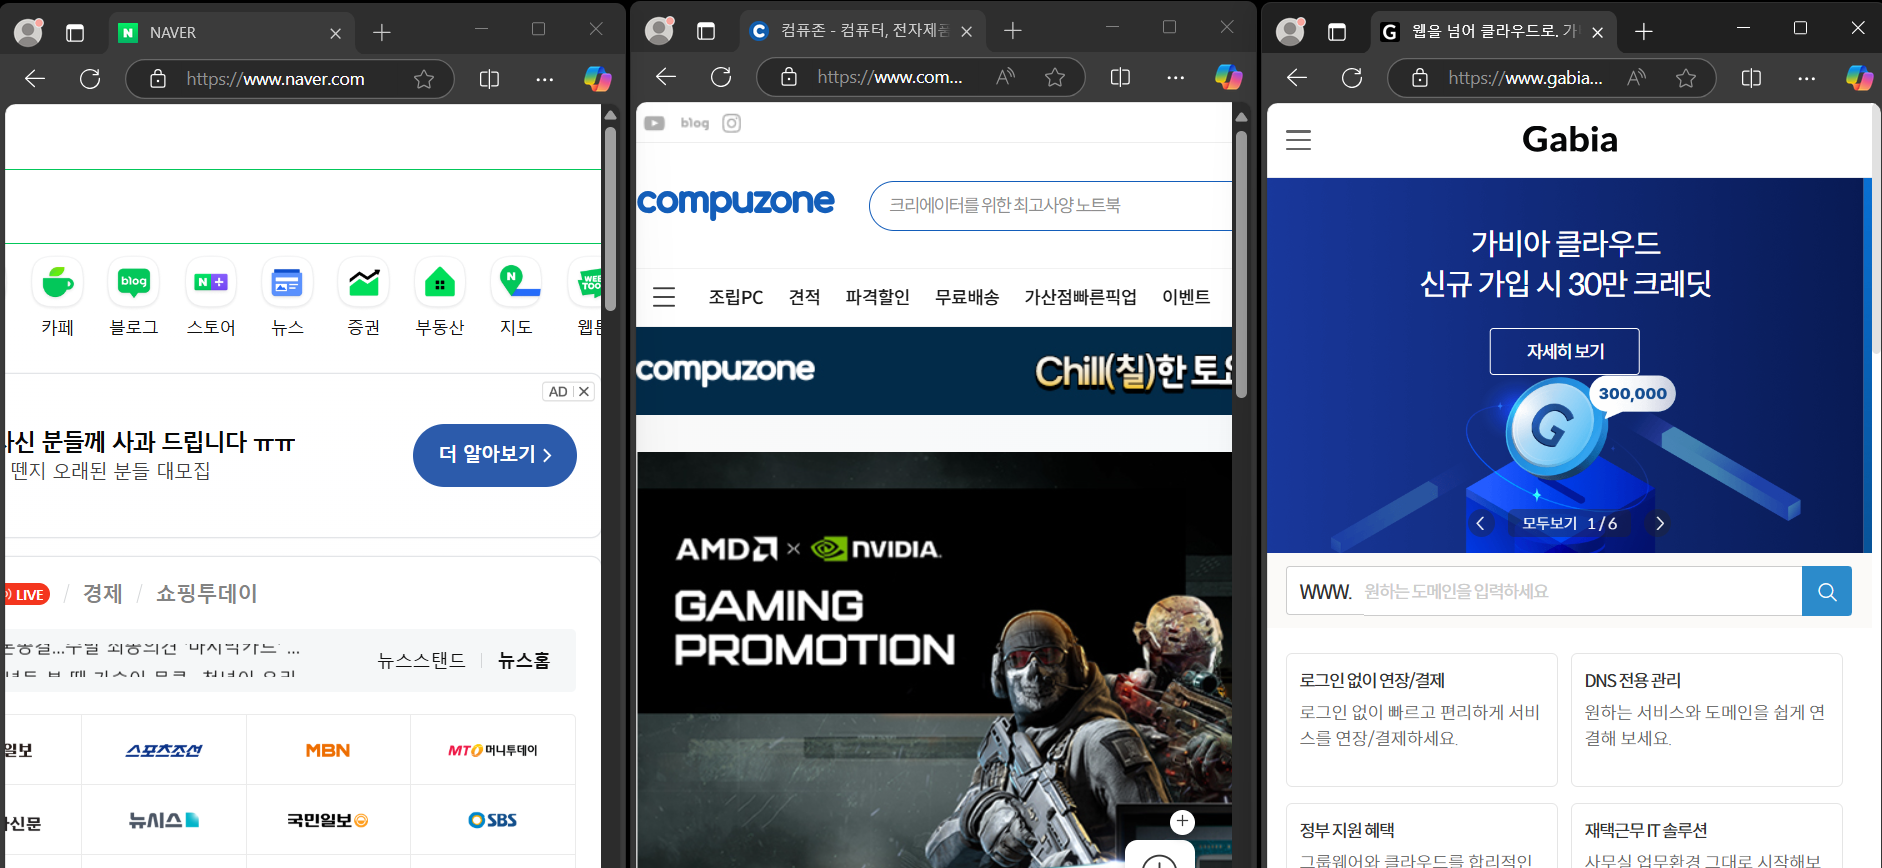This screenshot has width=1882, height=868.
Task: Open Instagram icon on Compuzone top bar
Action: tap(732, 123)
